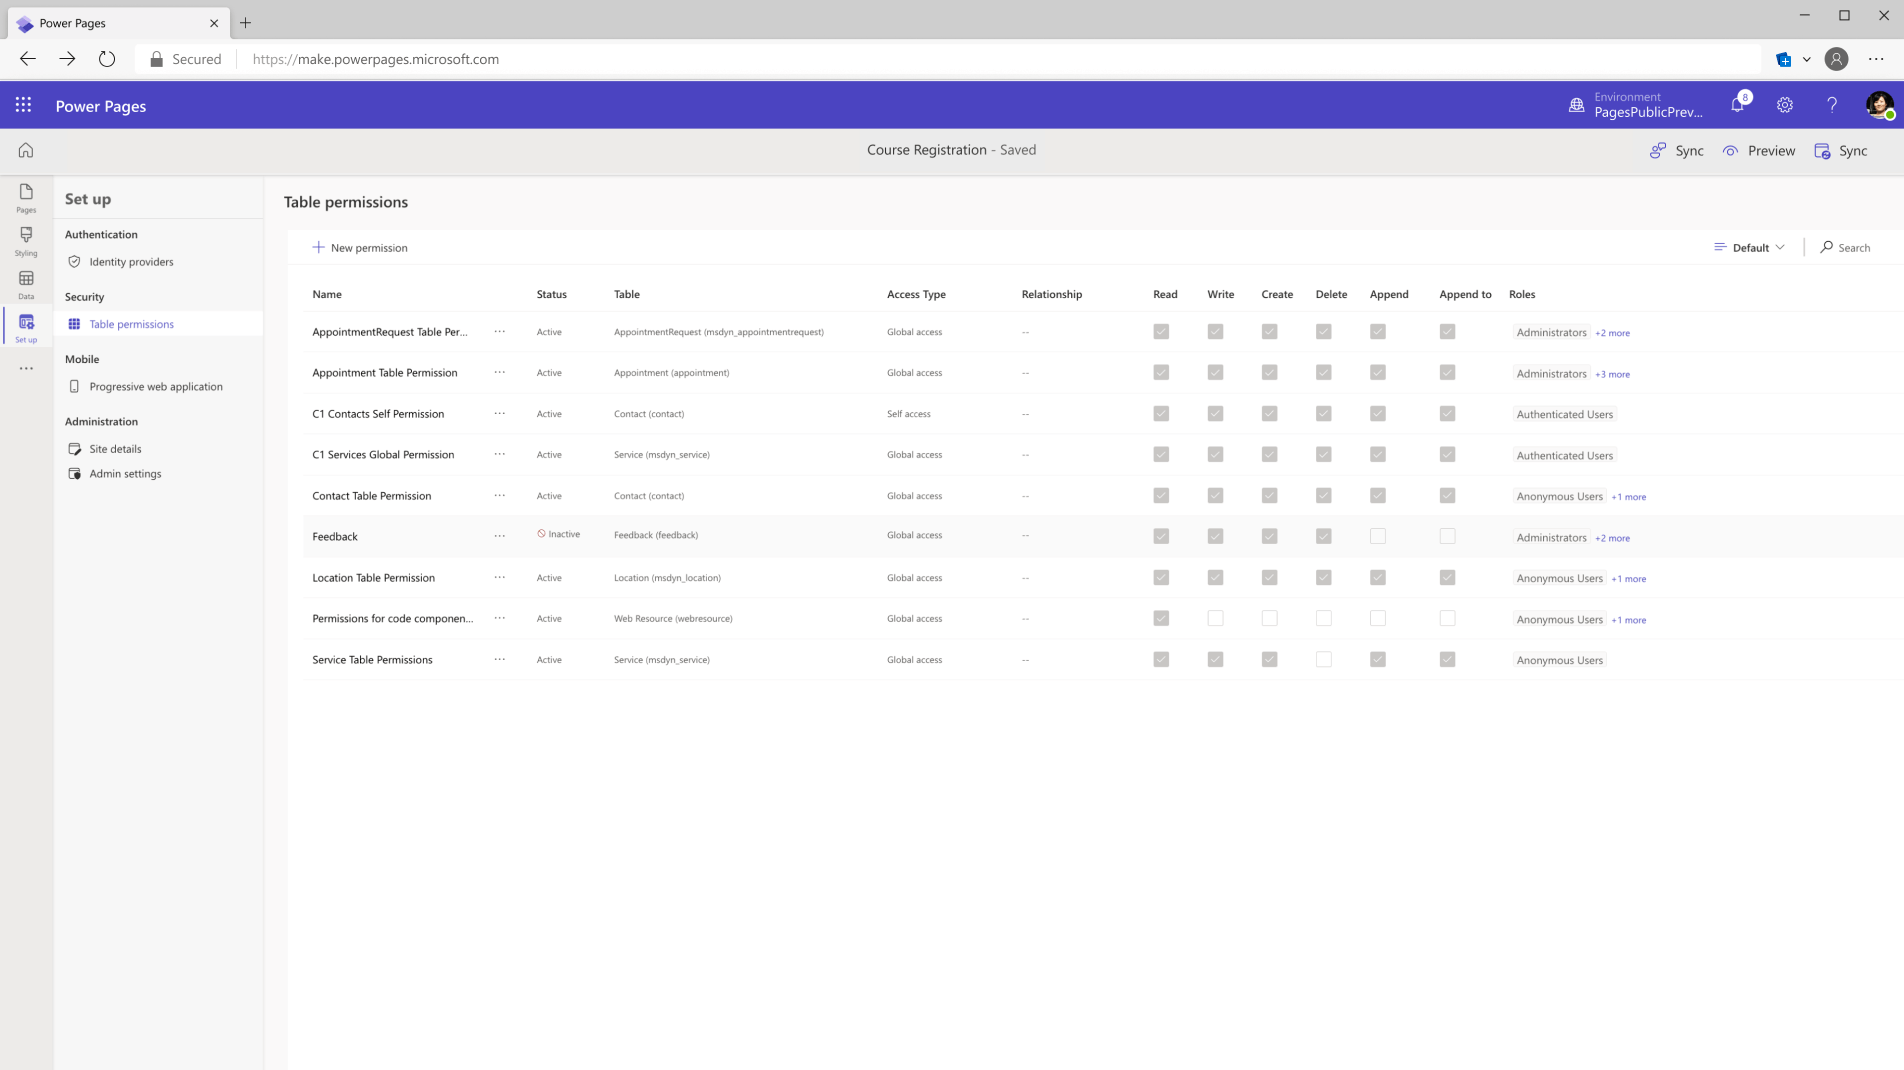Expand +2 more roles for the Feedback row
This screenshot has height=1070, width=1904.
point(1612,538)
